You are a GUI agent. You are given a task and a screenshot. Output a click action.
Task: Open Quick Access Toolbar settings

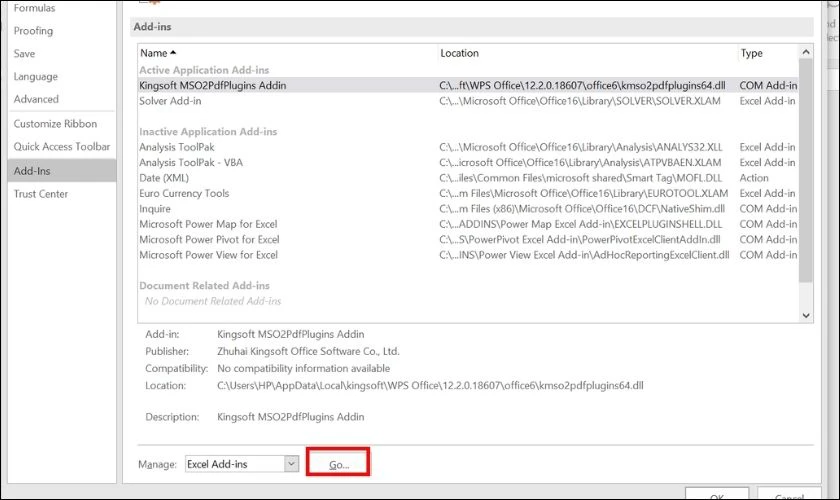[62, 146]
